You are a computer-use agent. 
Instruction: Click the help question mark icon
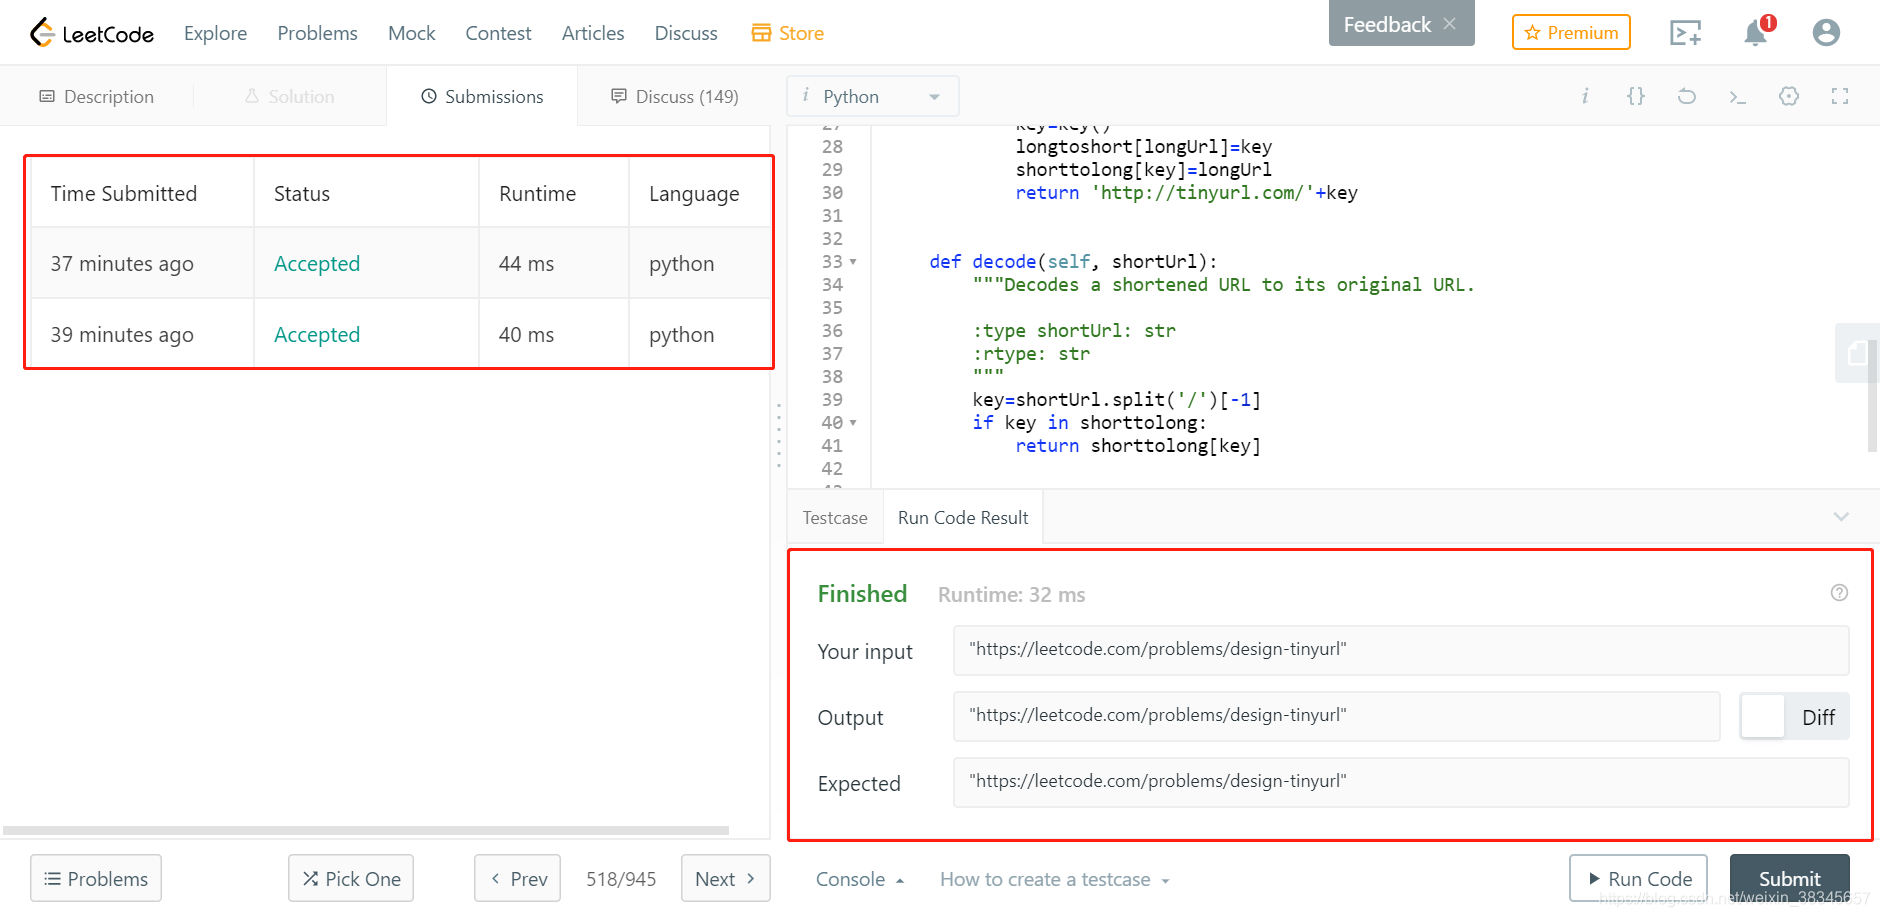1839,593
